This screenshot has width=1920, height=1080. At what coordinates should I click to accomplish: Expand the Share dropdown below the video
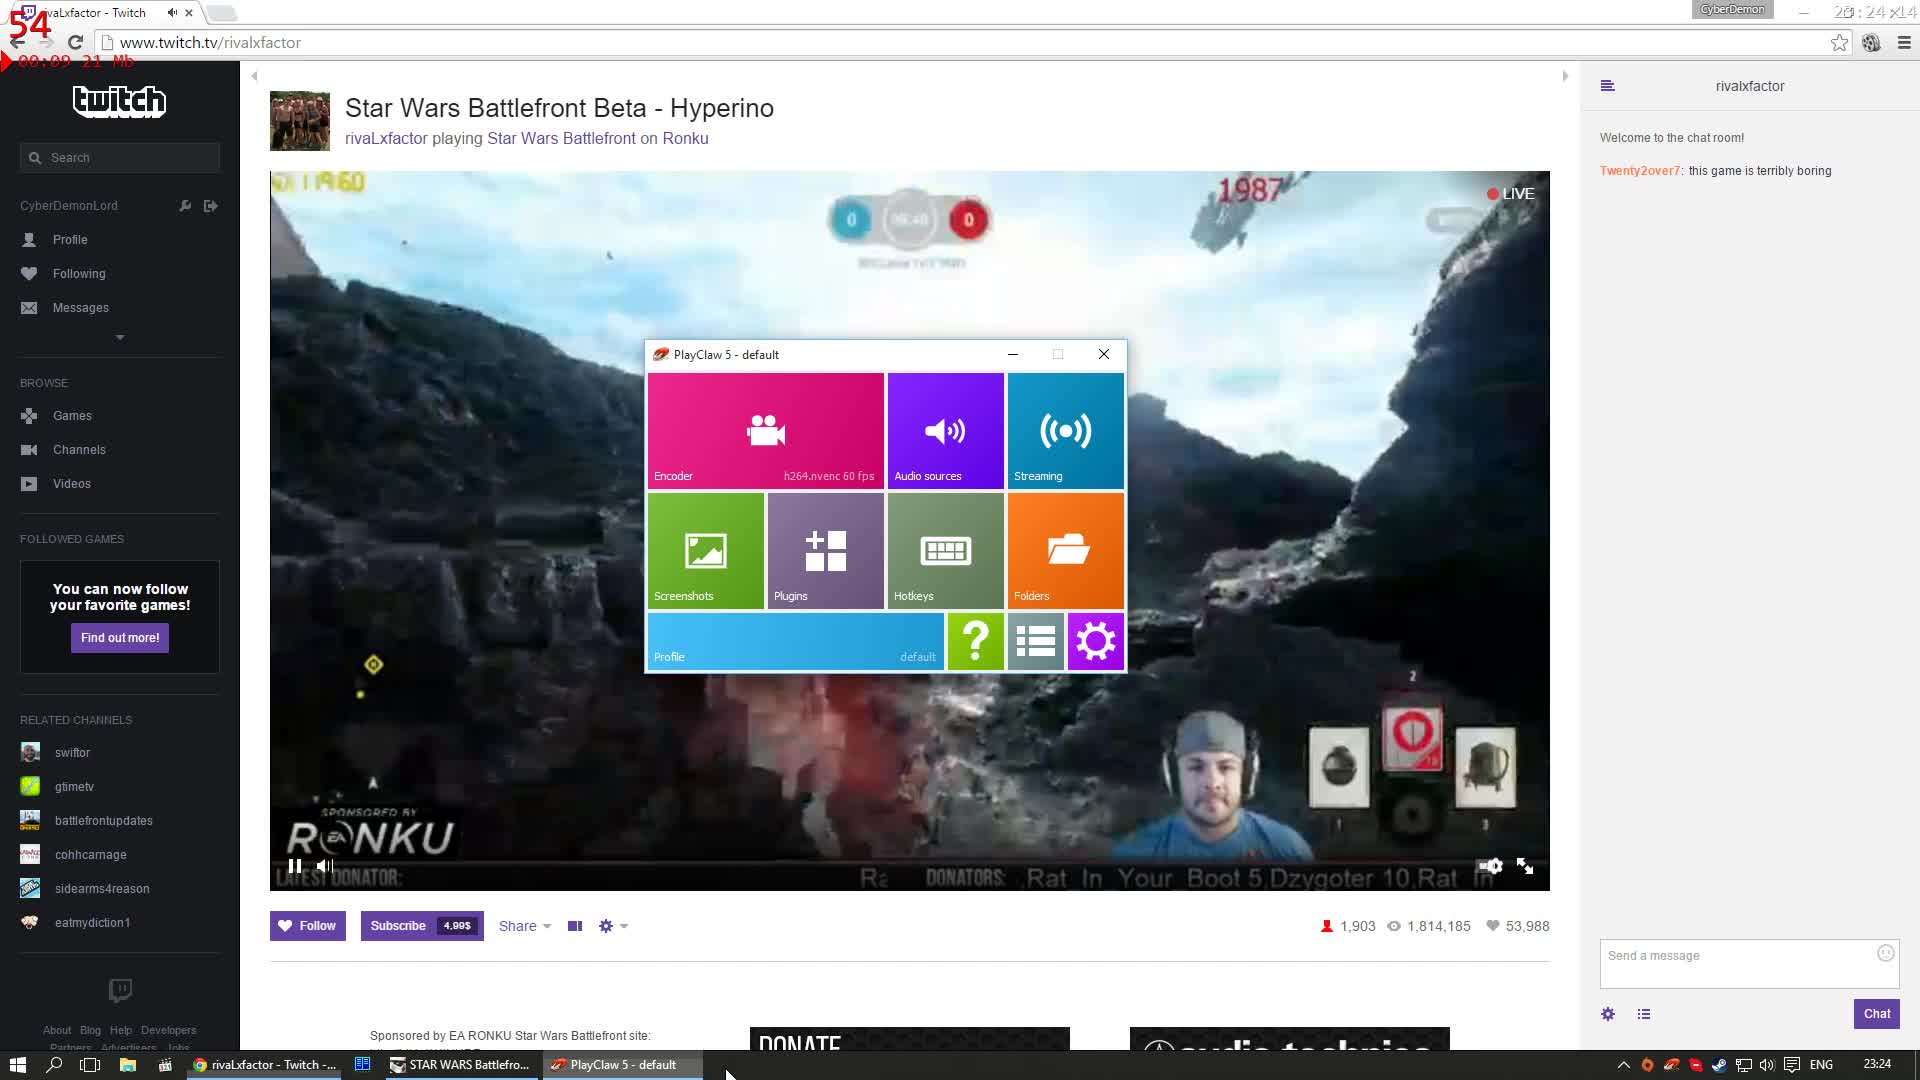pos(525,926)
